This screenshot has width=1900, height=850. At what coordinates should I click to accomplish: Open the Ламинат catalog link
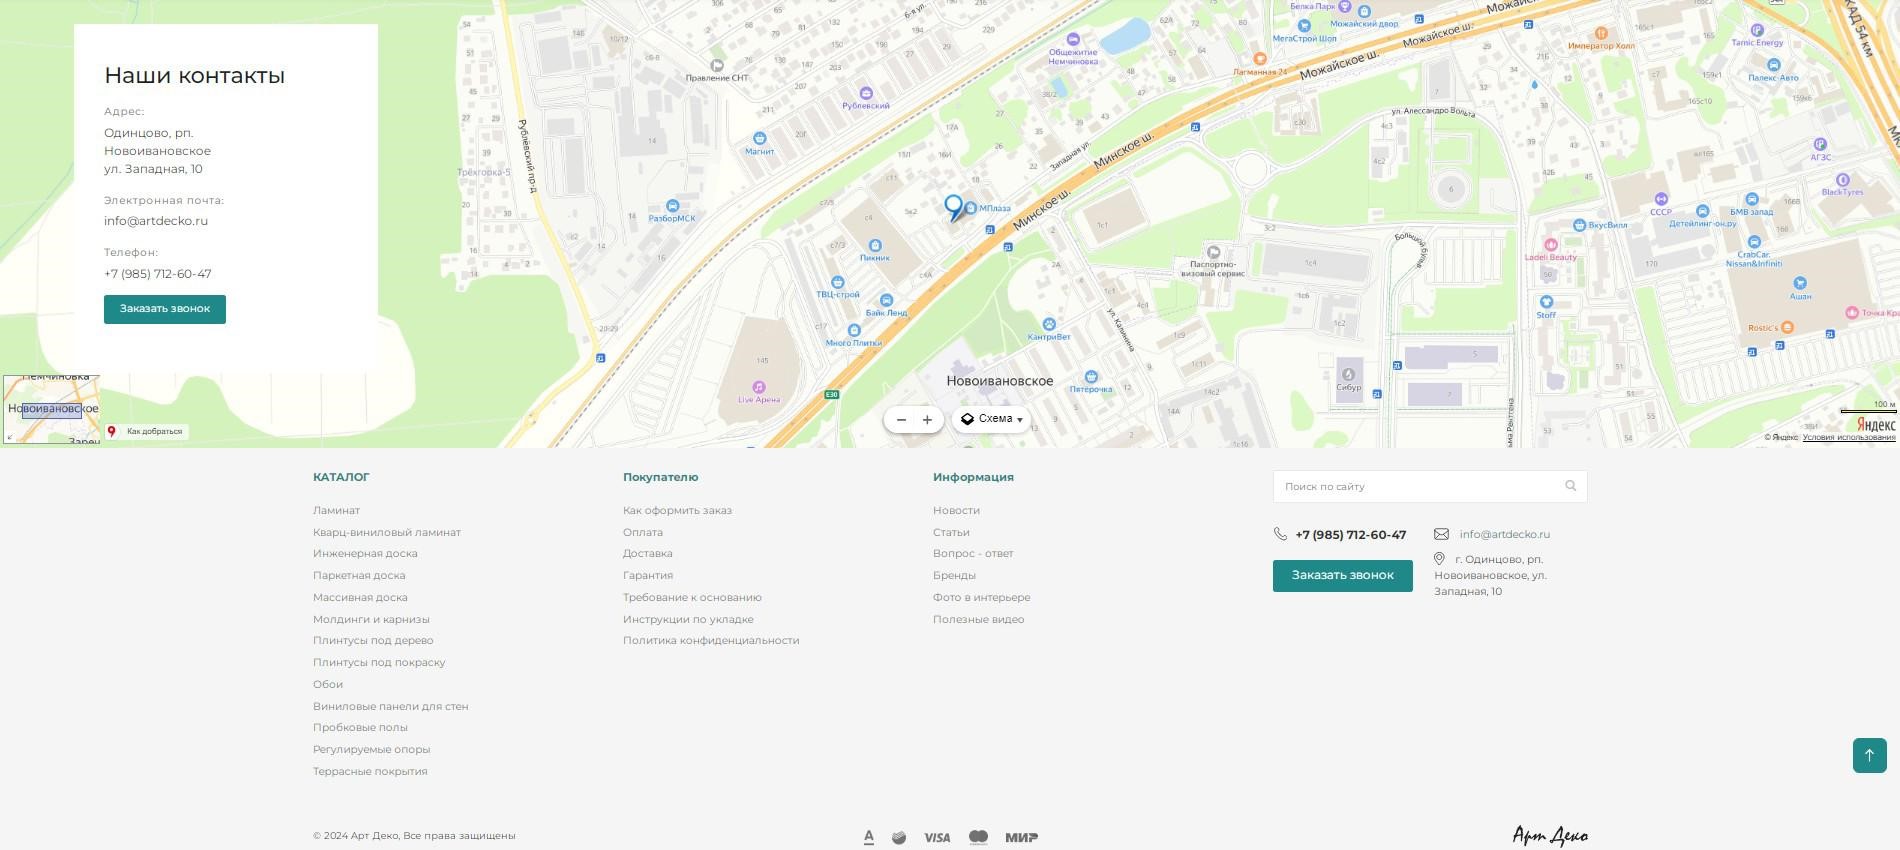[x=336, y=510]
